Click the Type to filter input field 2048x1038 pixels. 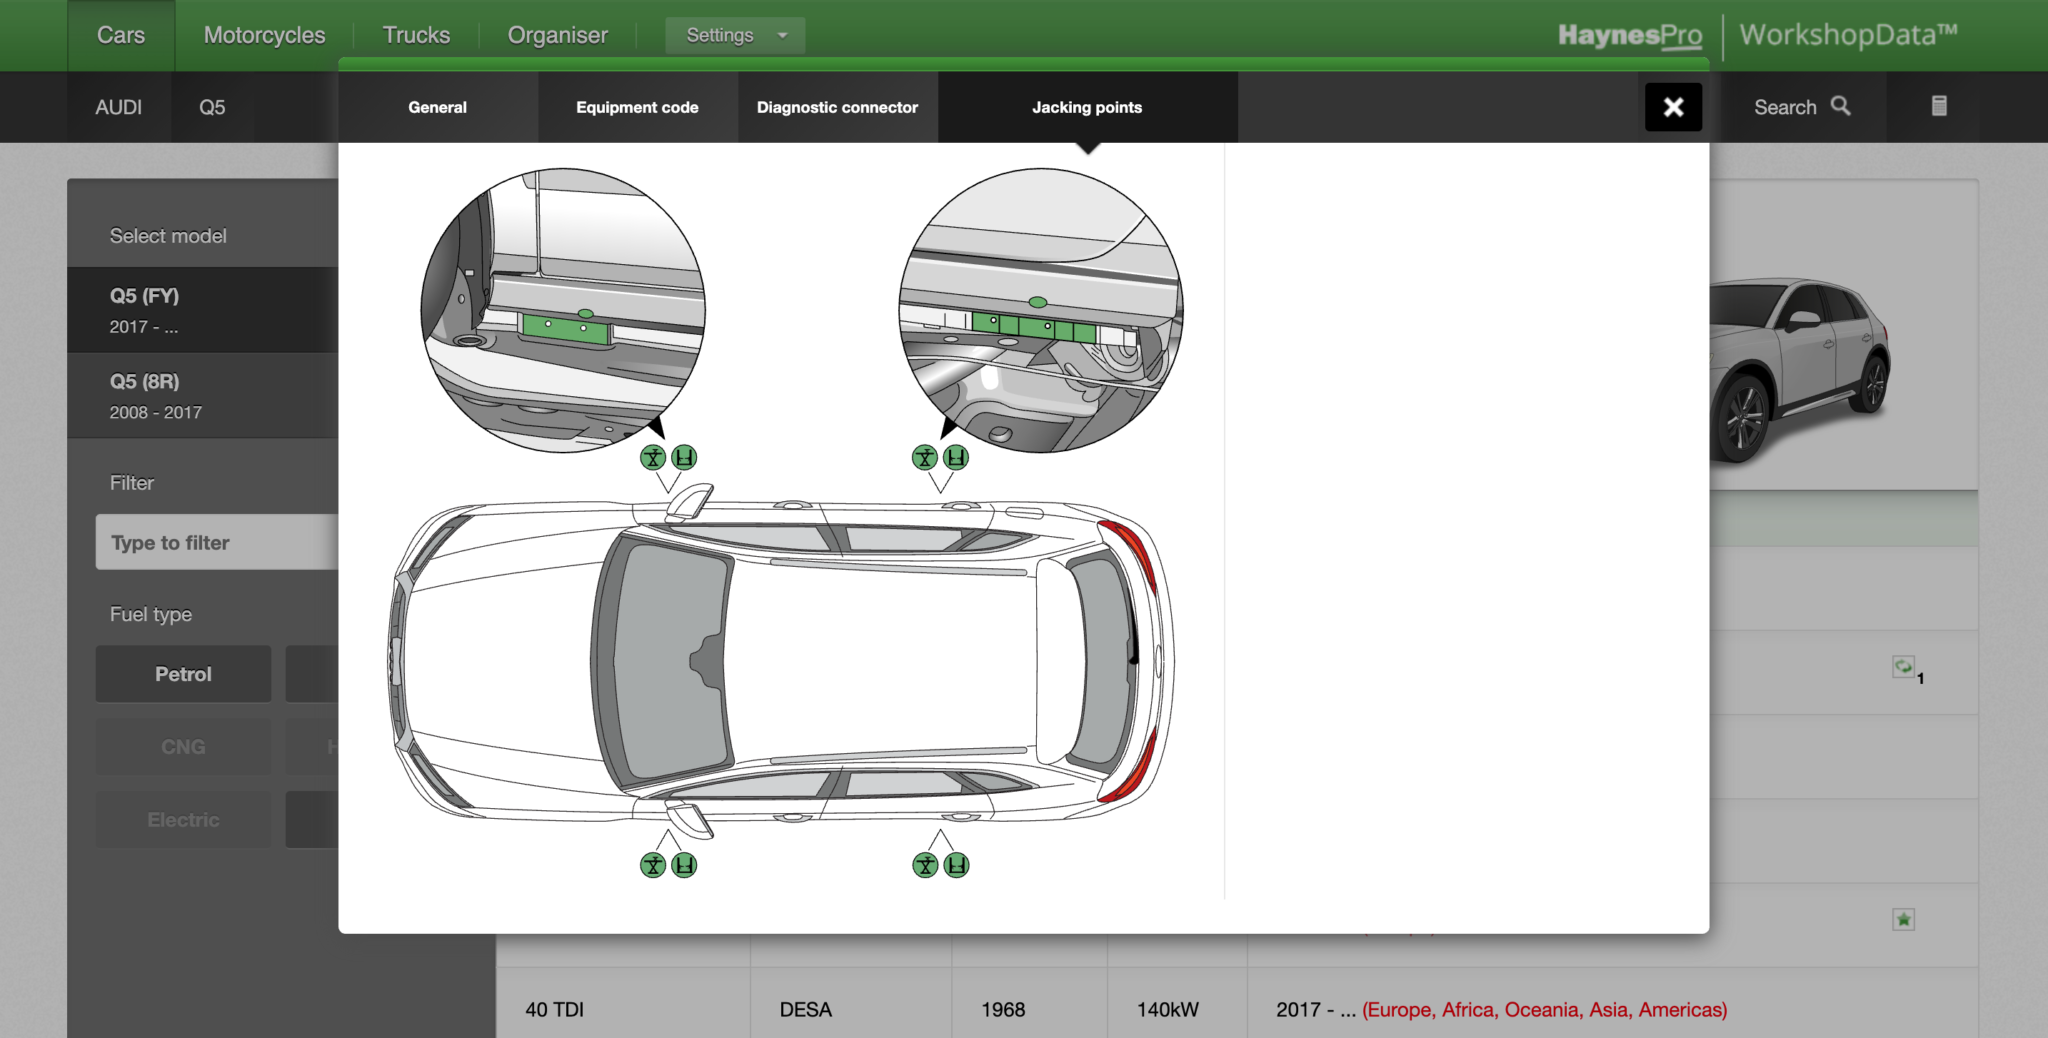point(217,542)
